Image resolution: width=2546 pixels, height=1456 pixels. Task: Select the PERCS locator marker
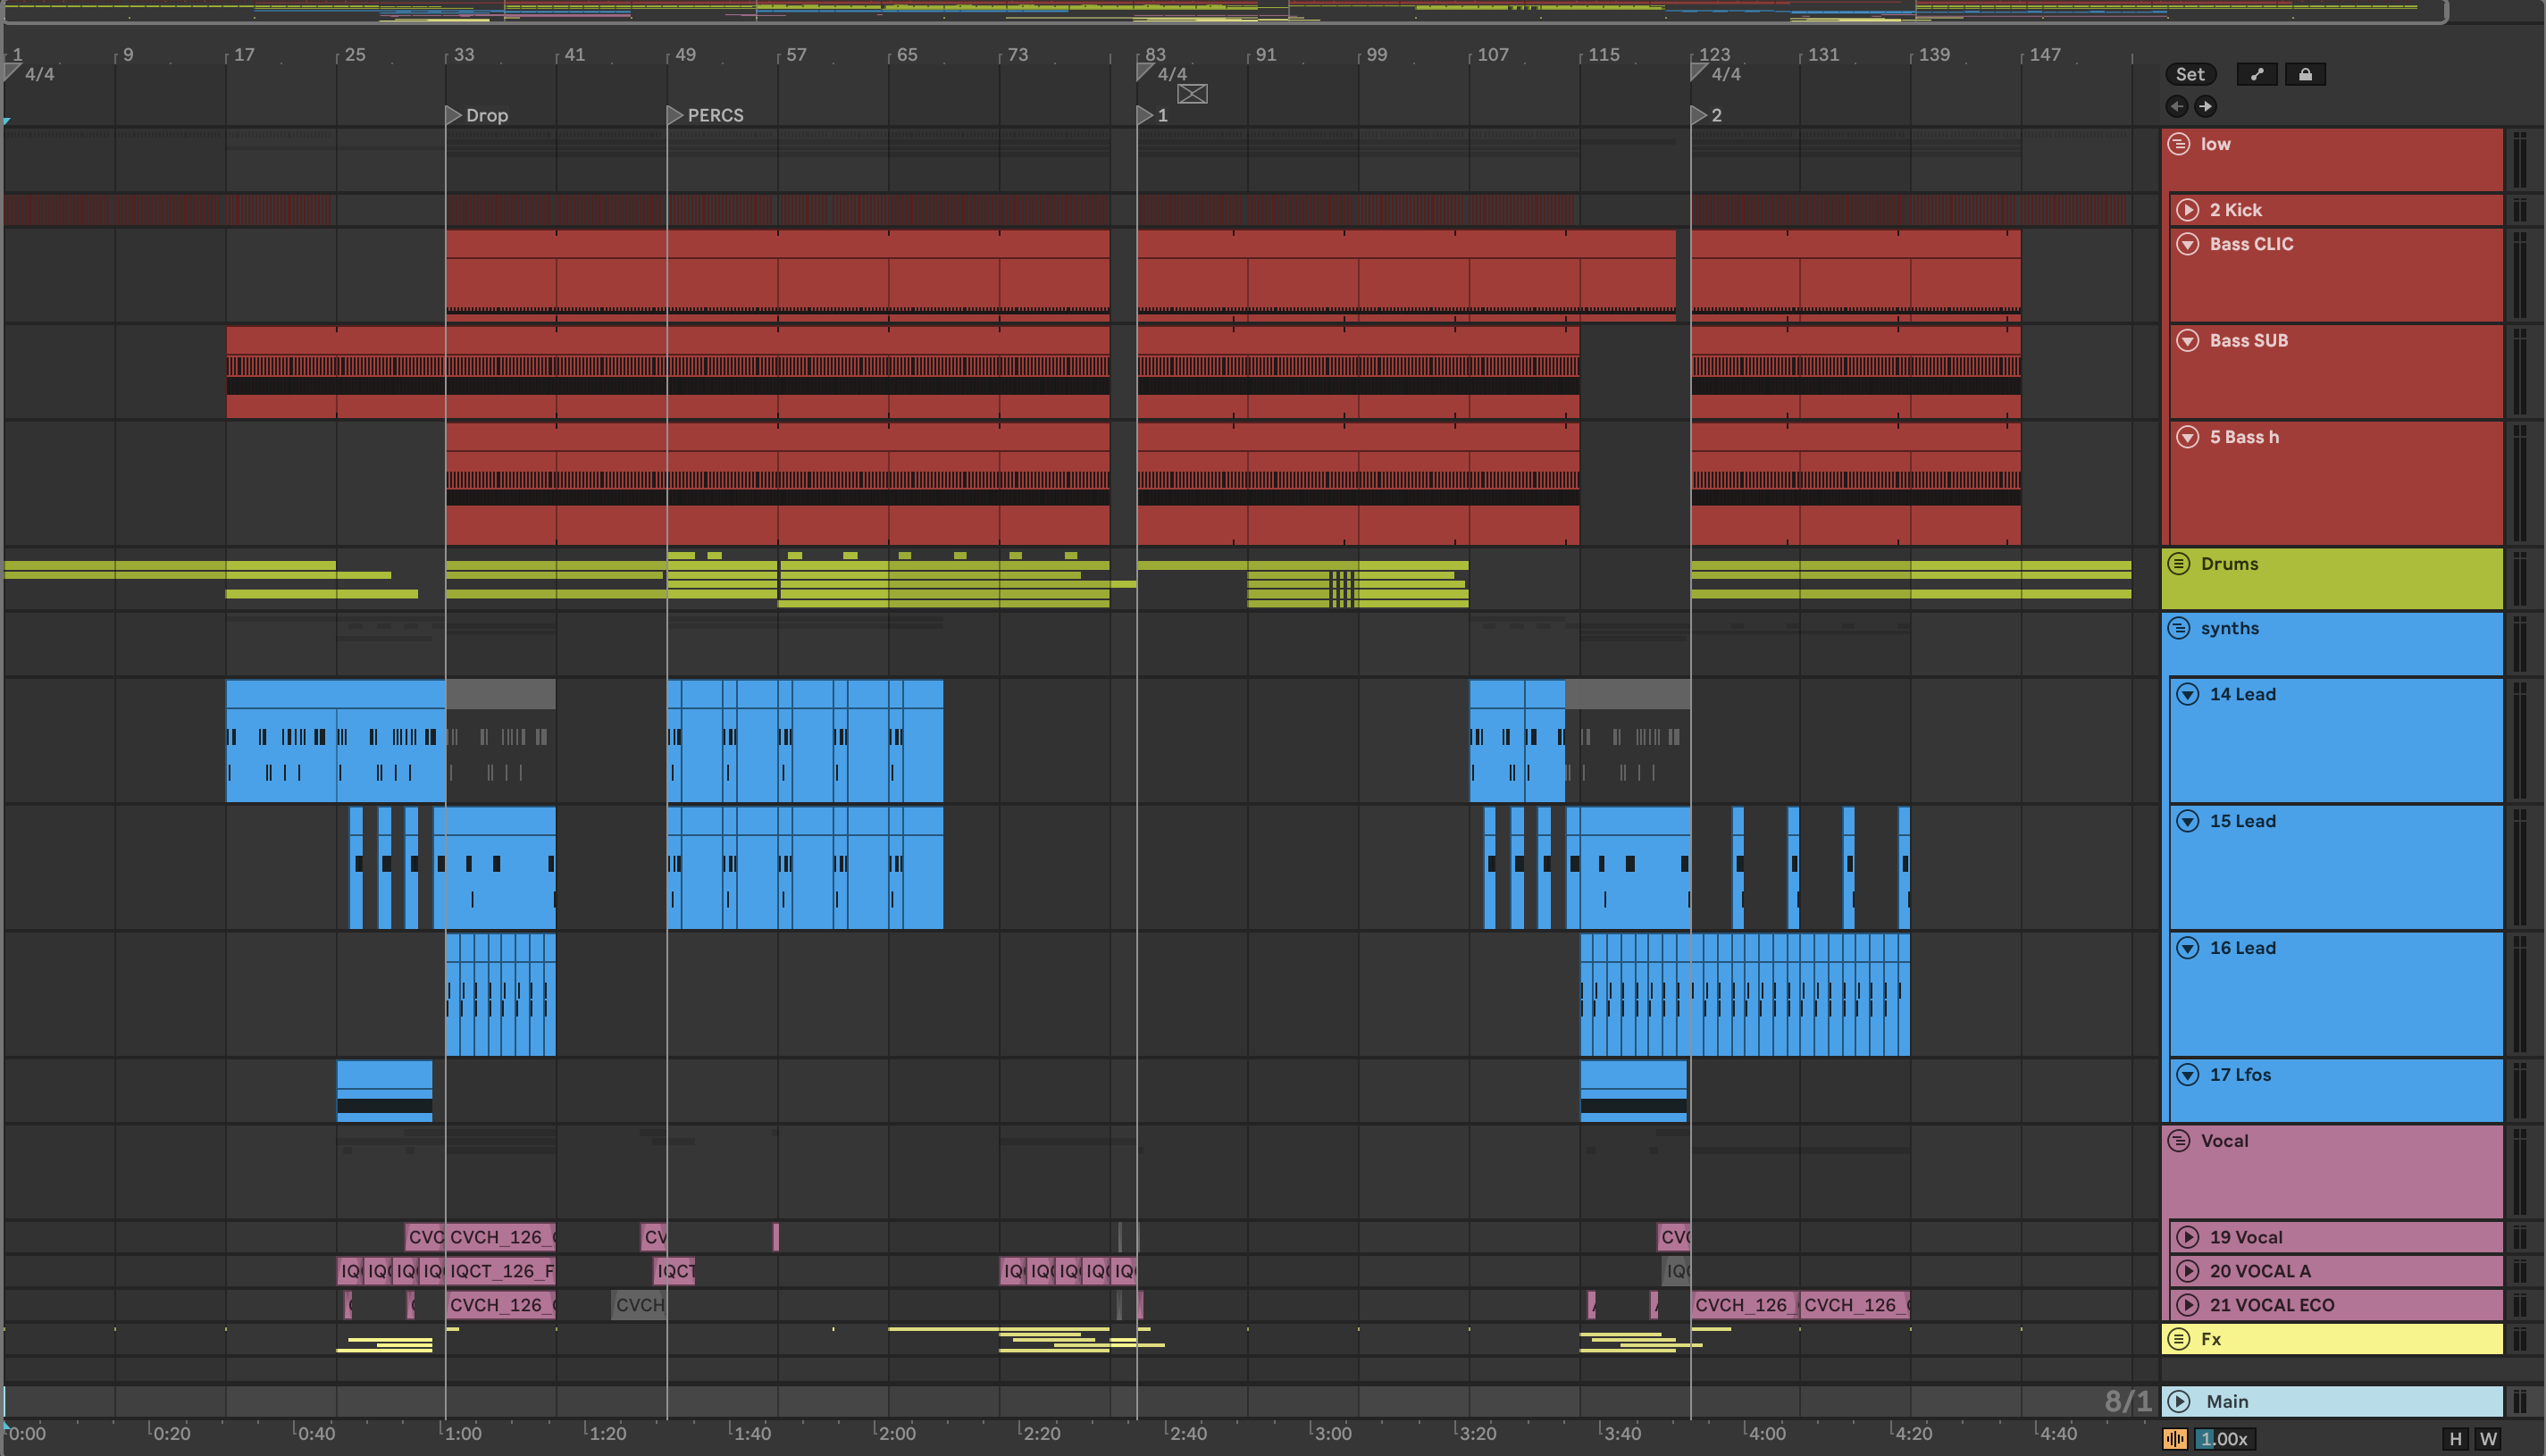click(675, 115)
